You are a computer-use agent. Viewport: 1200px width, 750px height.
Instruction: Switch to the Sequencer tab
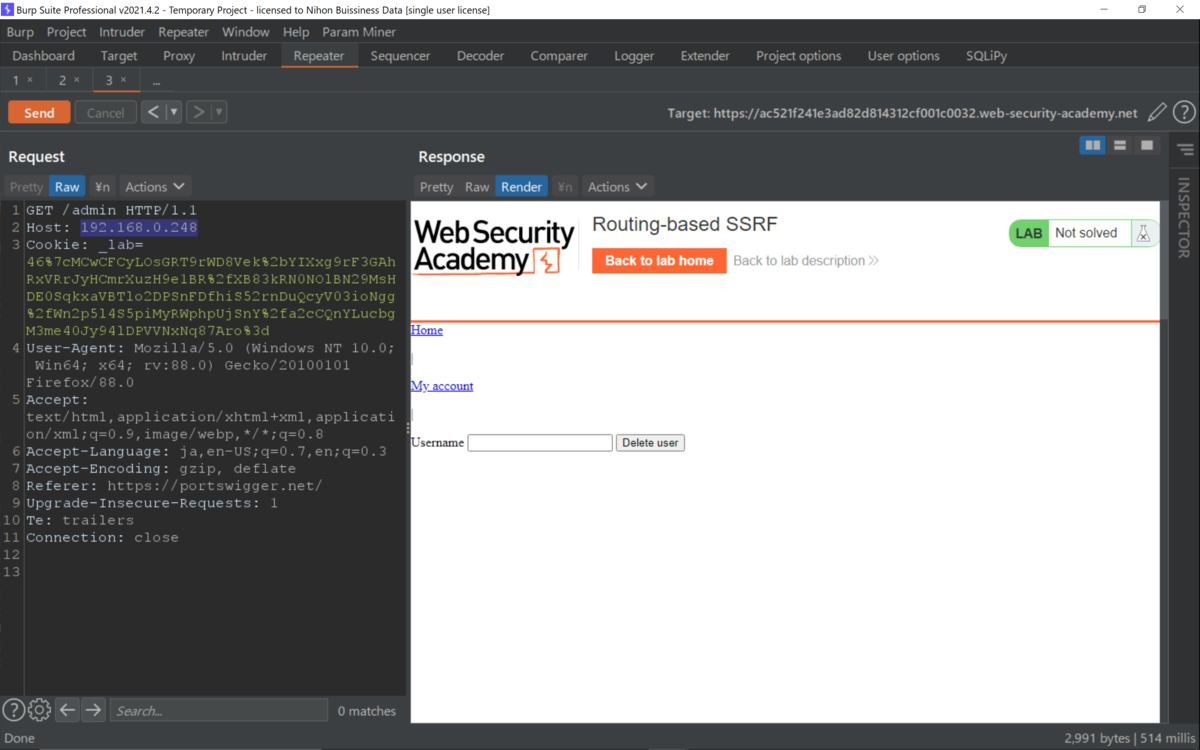[400, 56]
